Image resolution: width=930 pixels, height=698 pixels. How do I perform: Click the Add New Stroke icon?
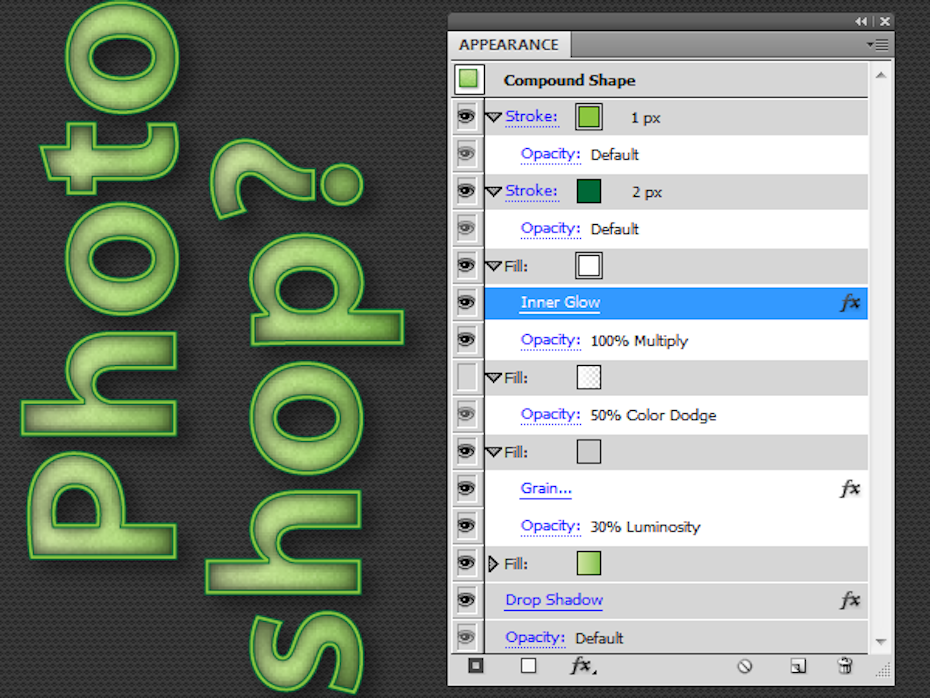(476, 666)
